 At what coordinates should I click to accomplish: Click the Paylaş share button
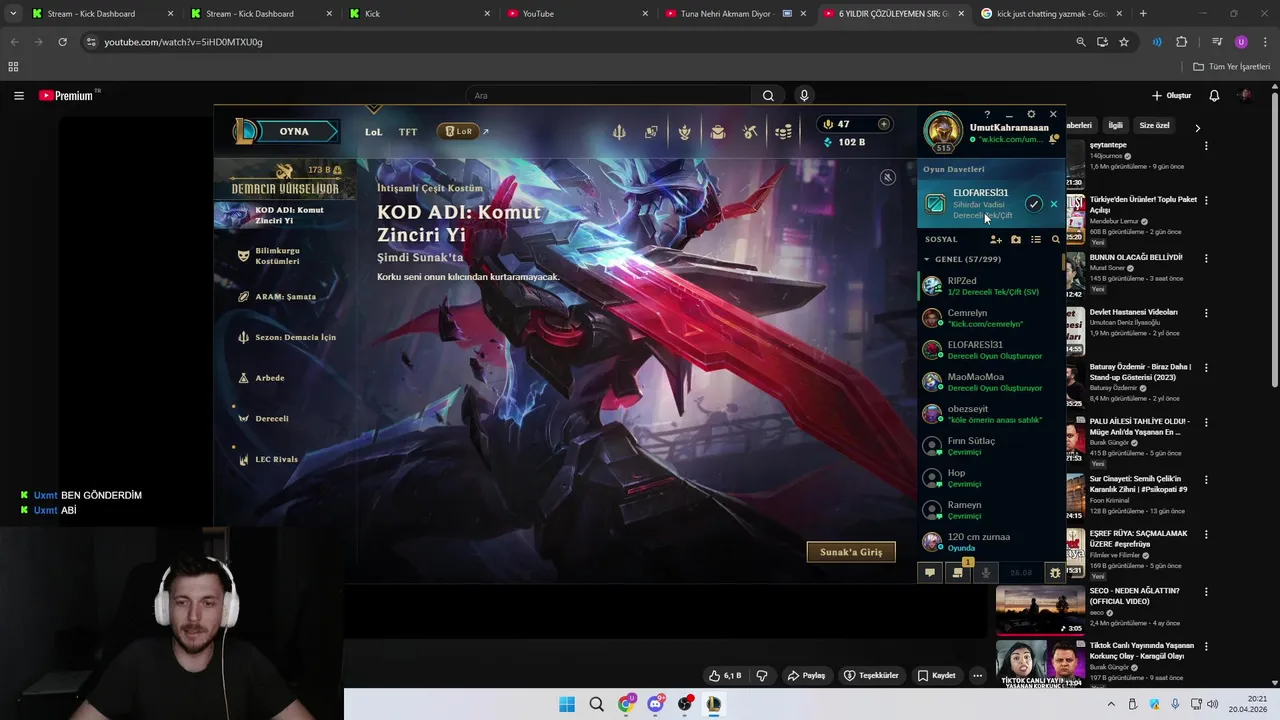click(x=806, y=675)
